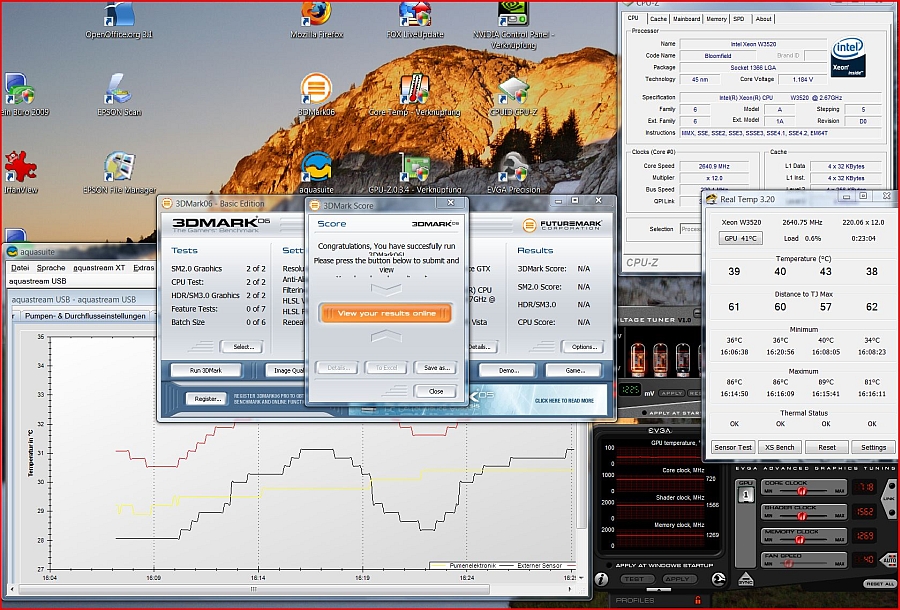Open the FOX LiveUpdate desktop shortcut

point(415,17)
